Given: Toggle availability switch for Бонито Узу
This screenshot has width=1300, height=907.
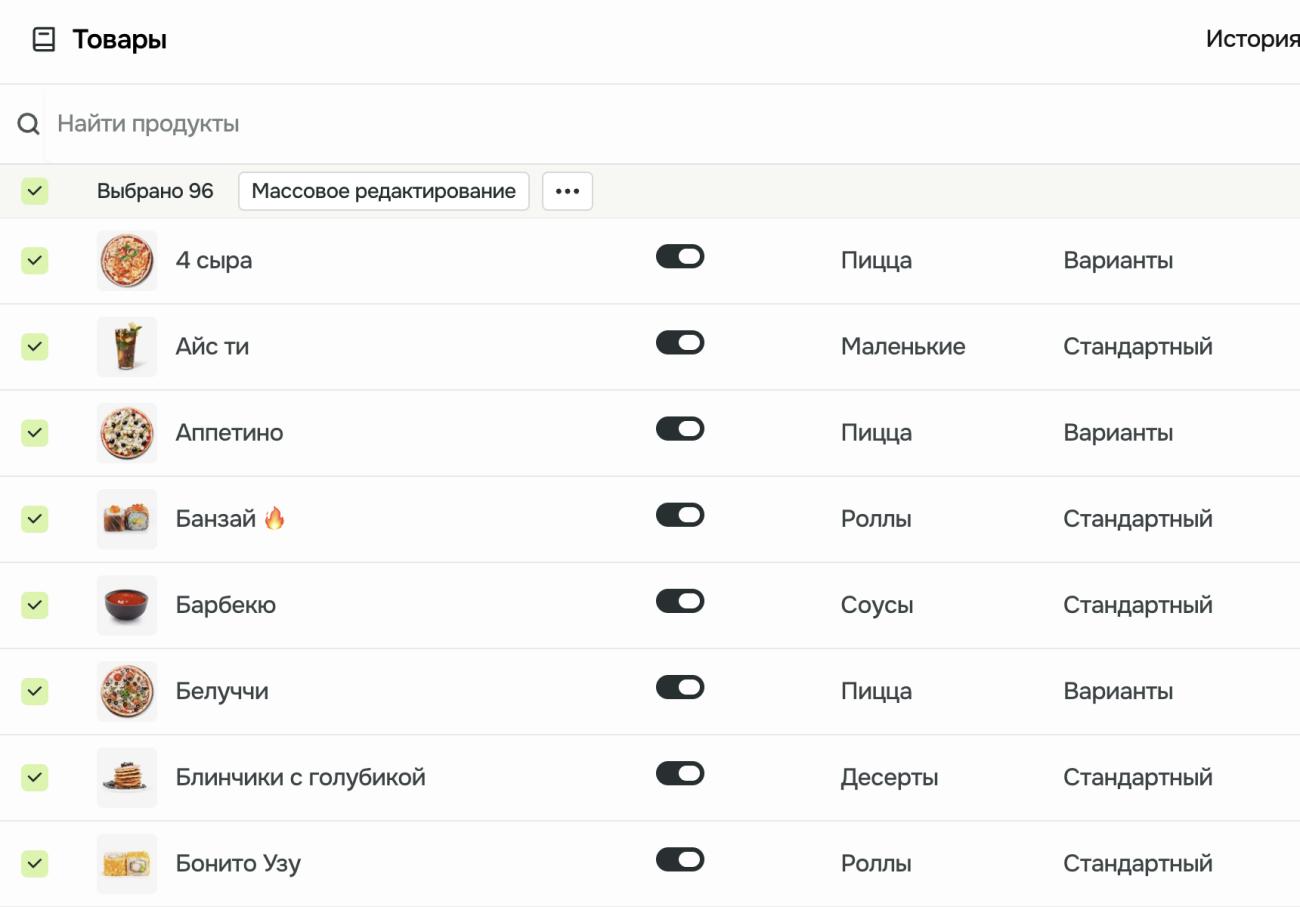Looking at the screenshot, I should tap(680, 859).
